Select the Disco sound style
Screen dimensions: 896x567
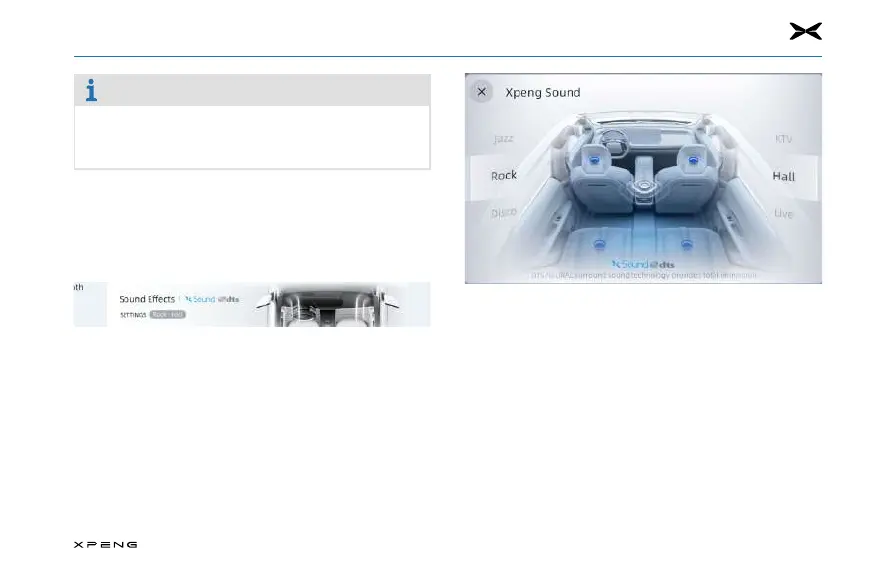tap(503, 213)
